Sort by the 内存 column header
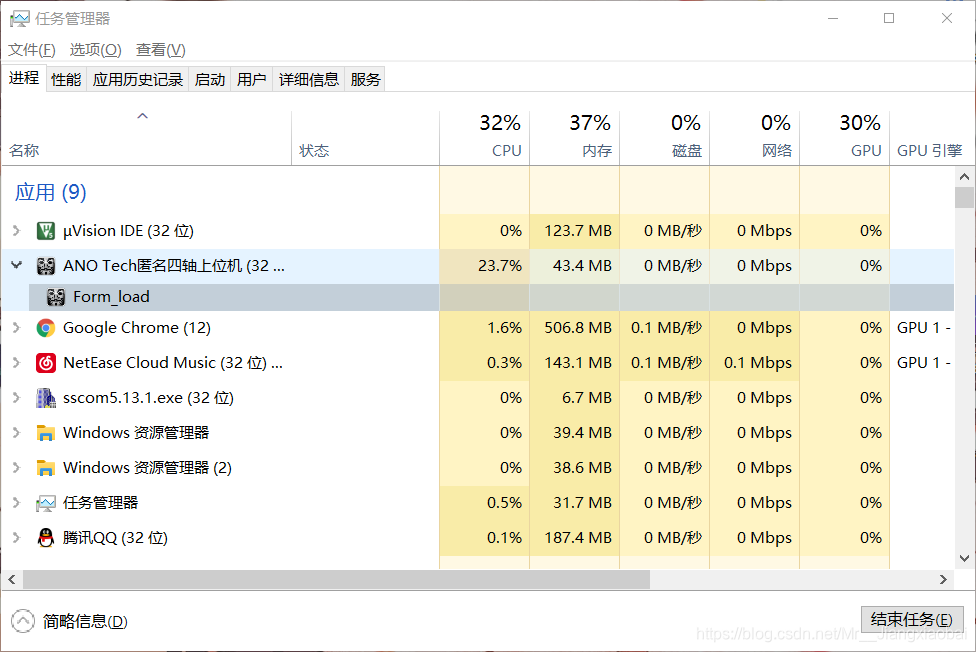The height and width of the screenshot is (652, 976). (x=575, y=138)
